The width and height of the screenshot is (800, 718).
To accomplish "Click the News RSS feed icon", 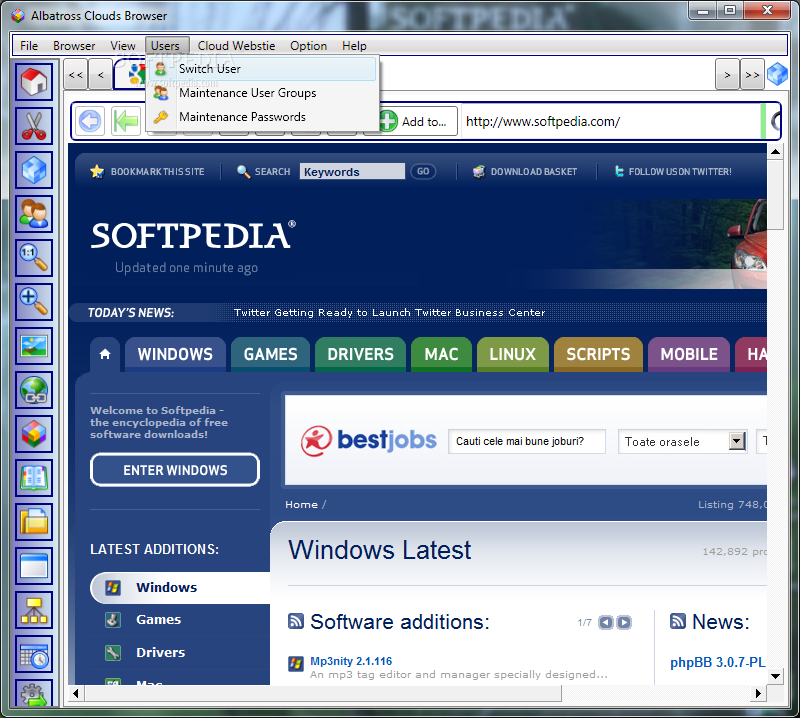I will click(678, 621).
